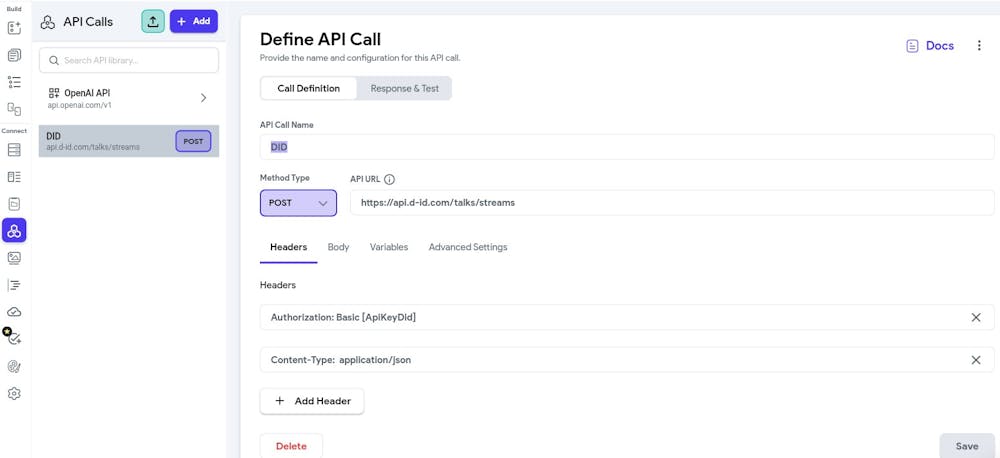Open the three-dot more options menu
Viewport: 1000px width, 458px height.
pyautogui.click(x=979, y=46)
